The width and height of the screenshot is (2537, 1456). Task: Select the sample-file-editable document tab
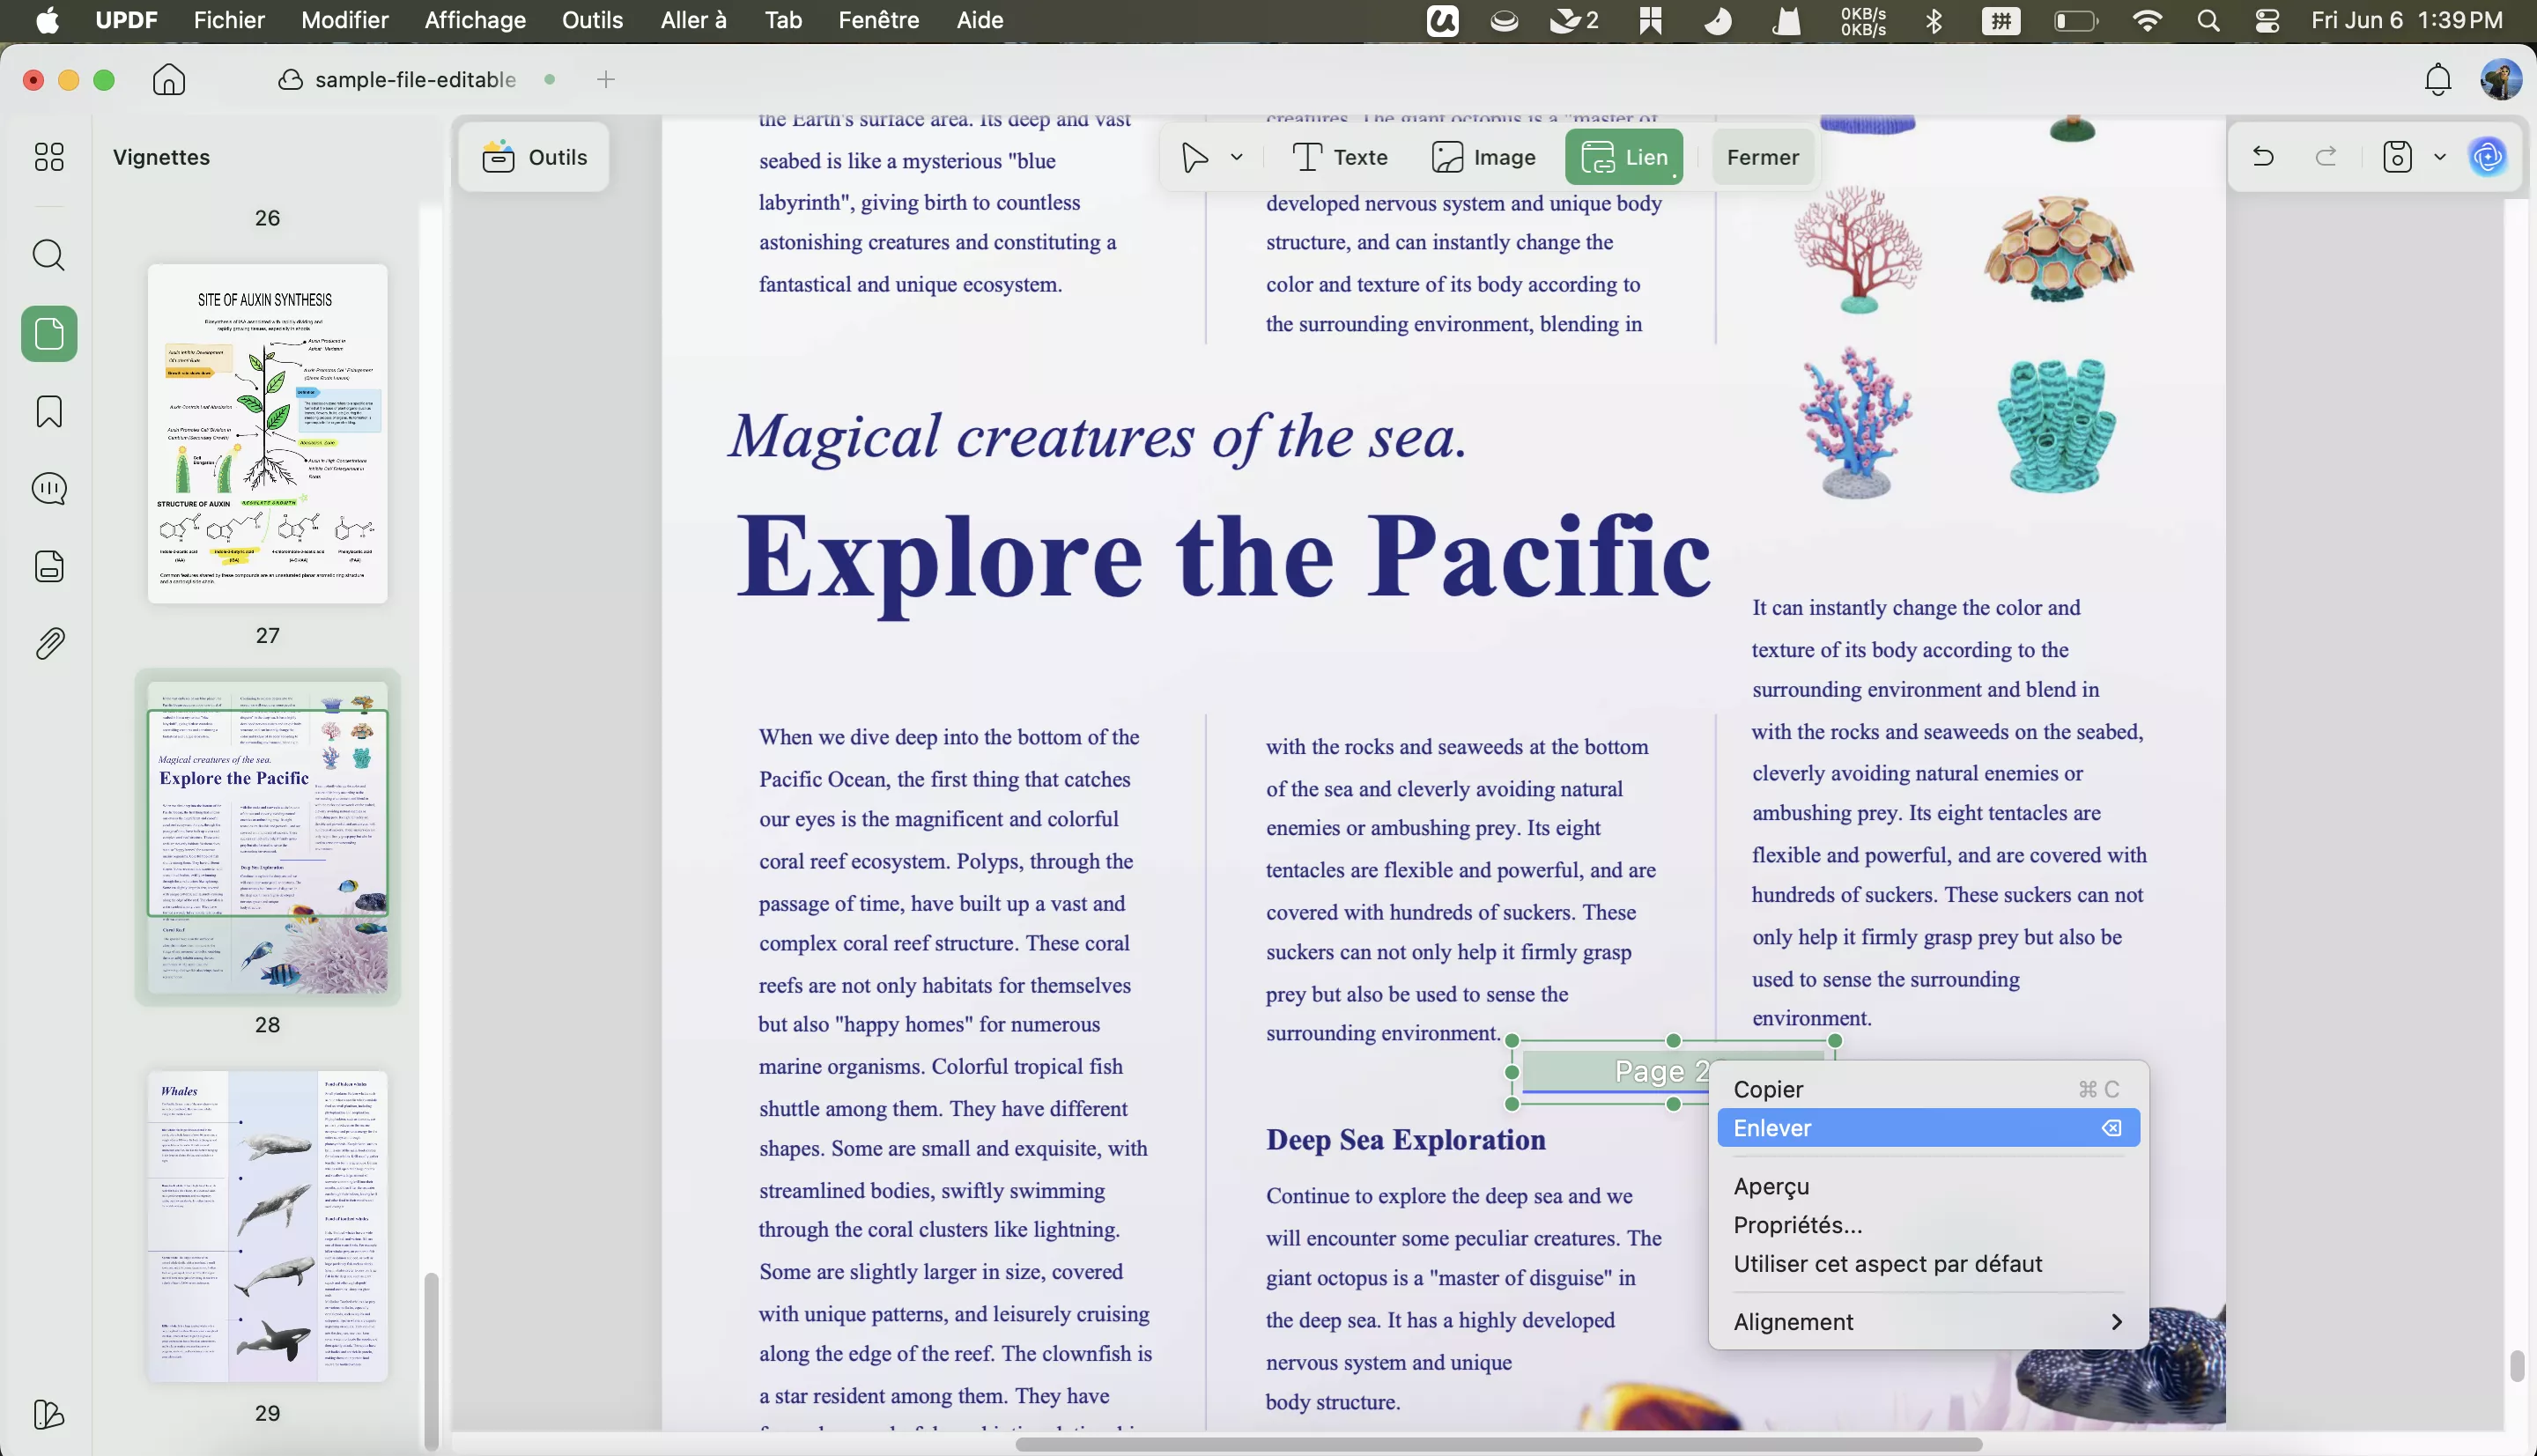coord(415,80)
